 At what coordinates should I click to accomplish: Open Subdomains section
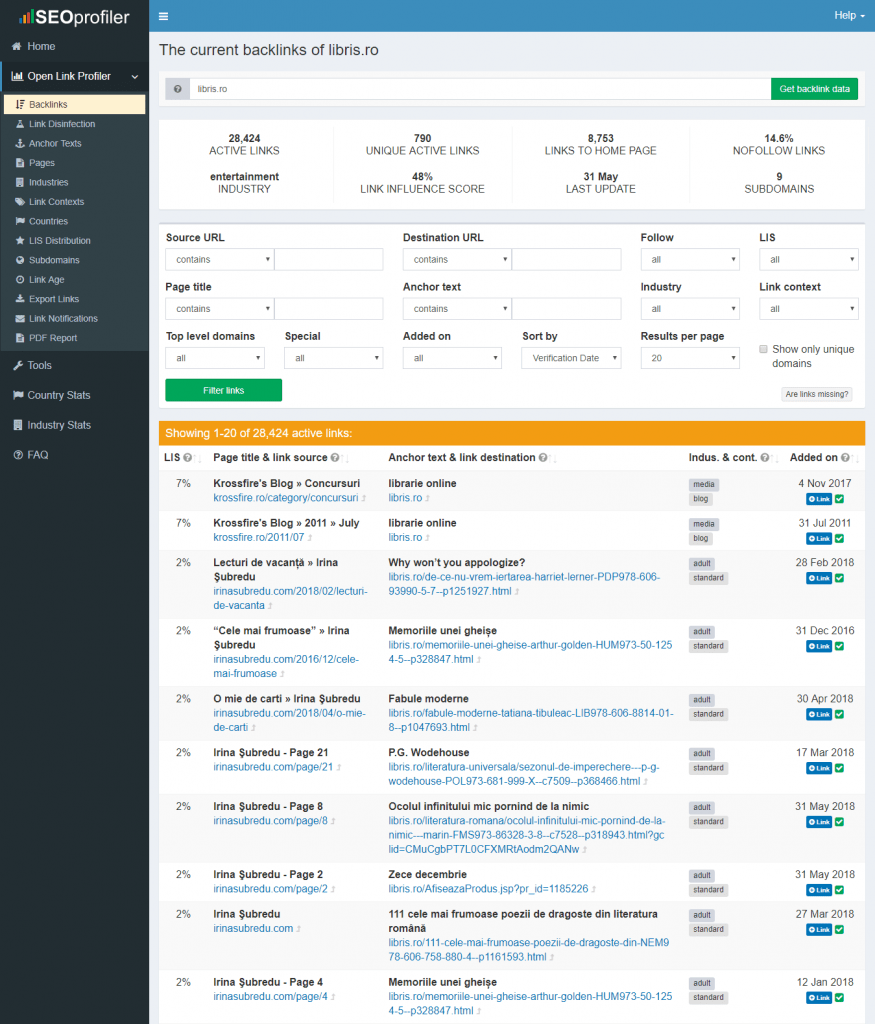pos(54,261)
